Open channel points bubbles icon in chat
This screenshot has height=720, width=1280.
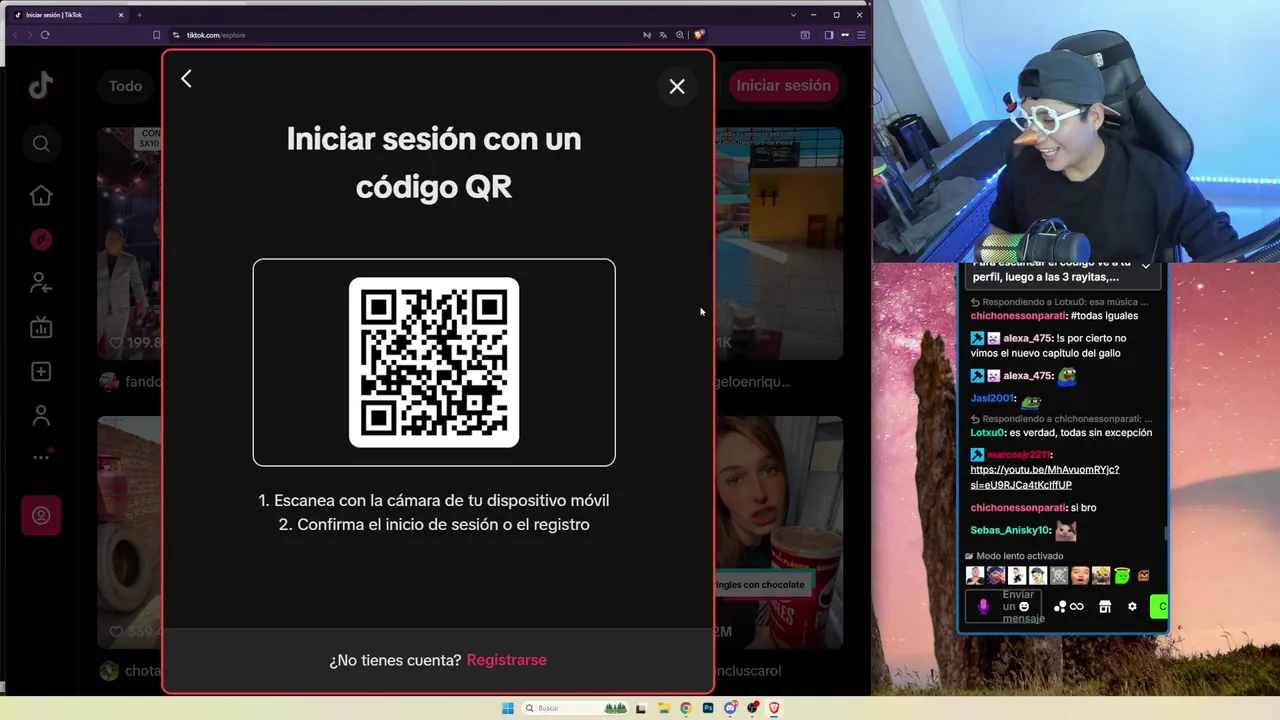[1060, 607]
